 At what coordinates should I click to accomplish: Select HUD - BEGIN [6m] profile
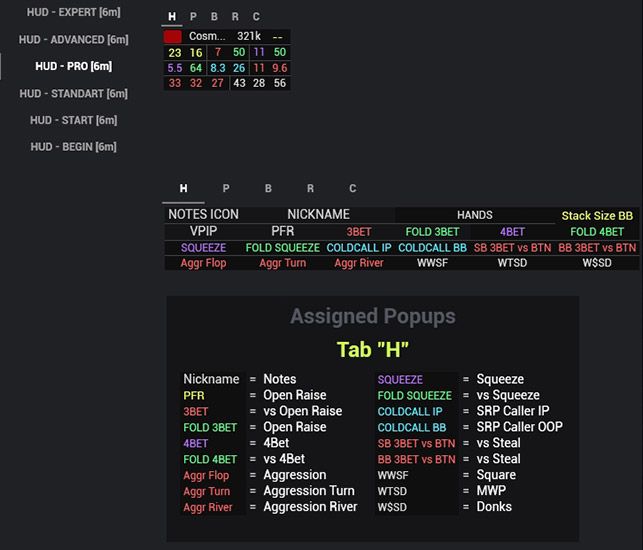pyautogui.click(x=74, y=147)
